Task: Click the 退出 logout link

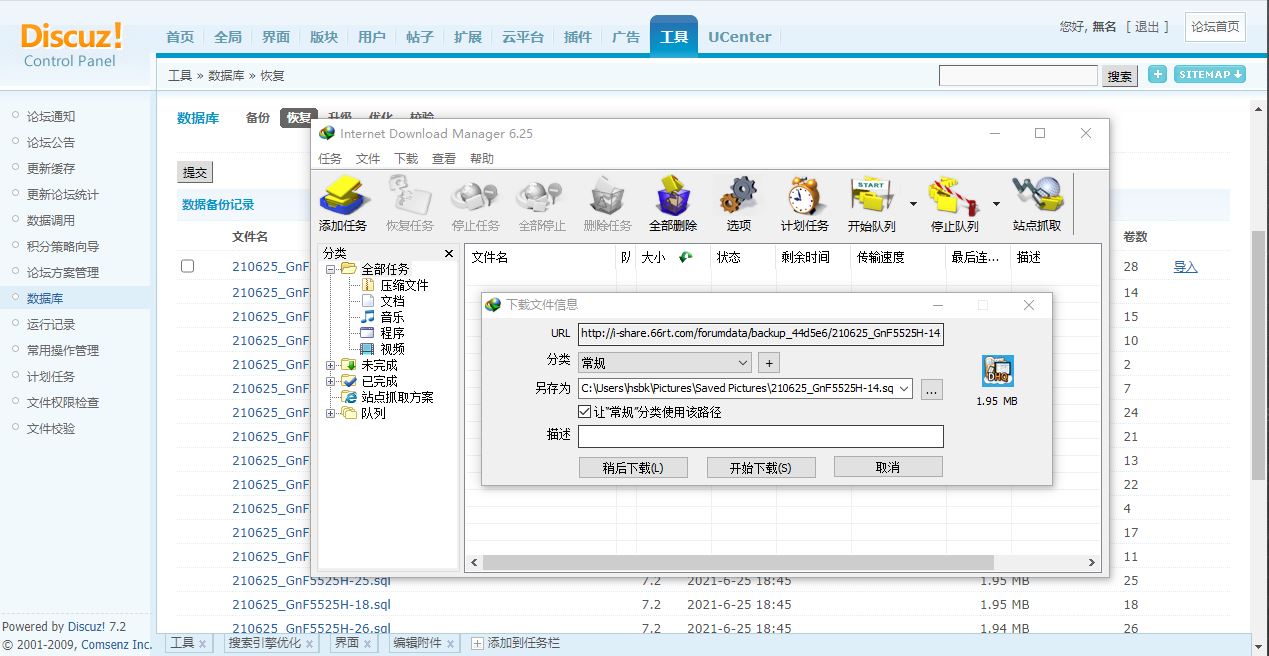Action: pos(1147,27)
